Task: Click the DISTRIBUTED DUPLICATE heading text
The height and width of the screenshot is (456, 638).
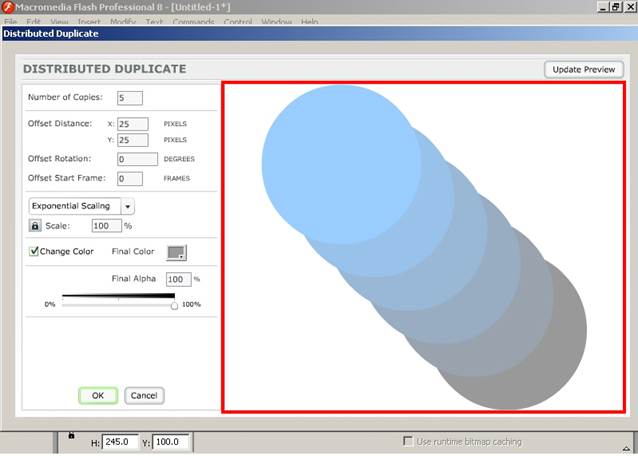Action: (105, 69)
